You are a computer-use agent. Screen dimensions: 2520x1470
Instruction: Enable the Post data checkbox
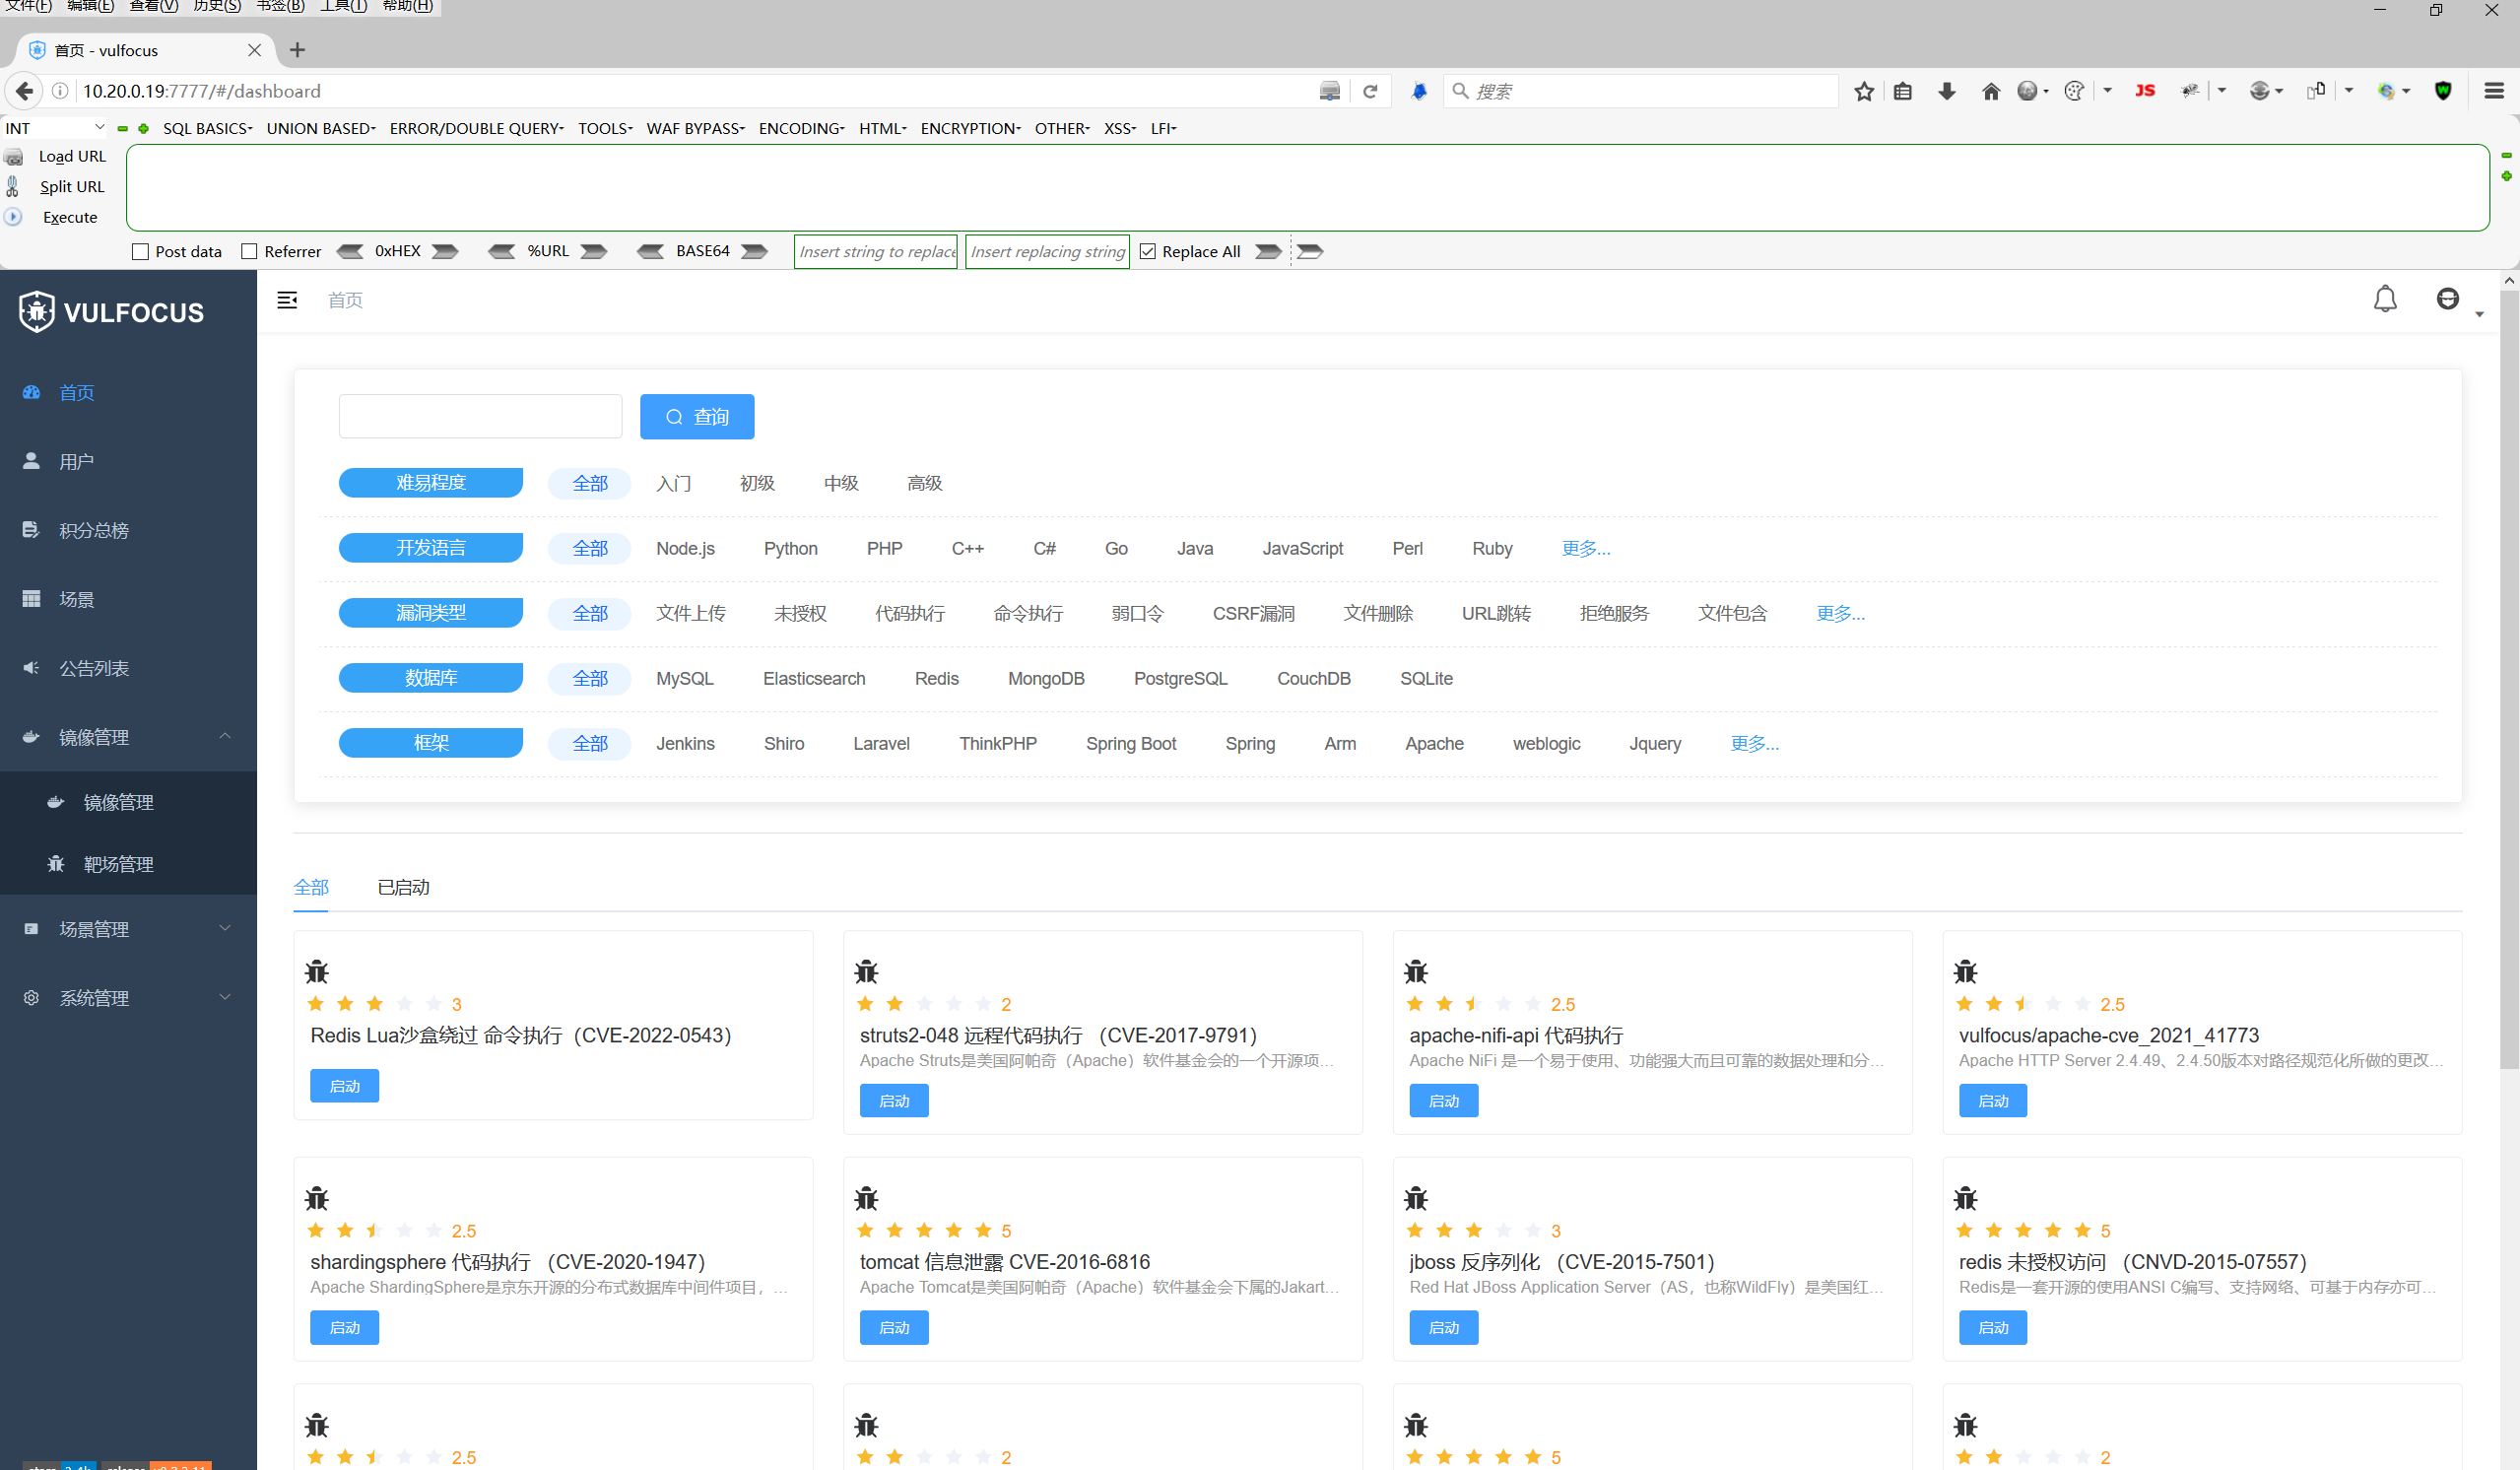[x=141, y=252]
